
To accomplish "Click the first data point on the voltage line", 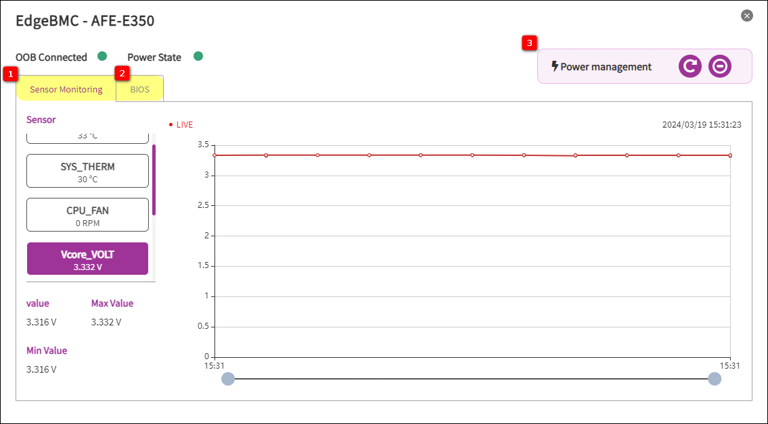I will click(215, 155).
